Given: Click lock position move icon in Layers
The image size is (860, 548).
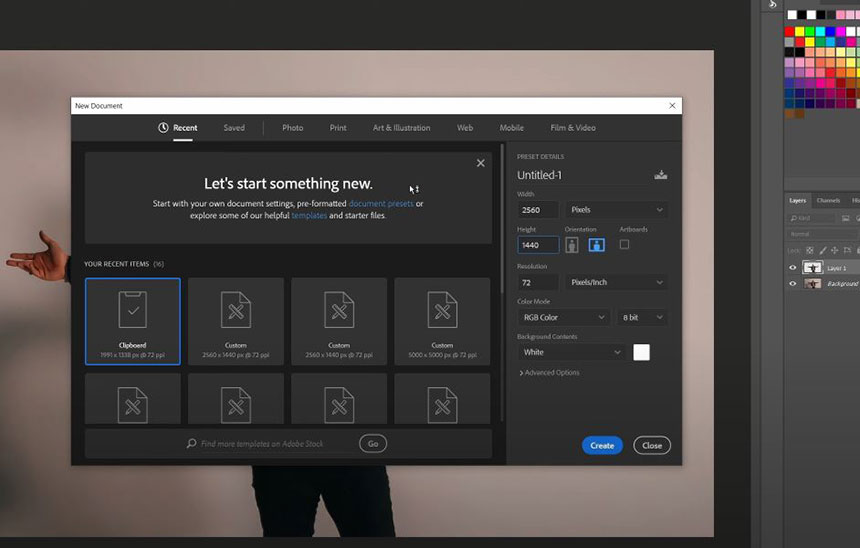Looking at the screenshot, I should click(x=834, y=250).
